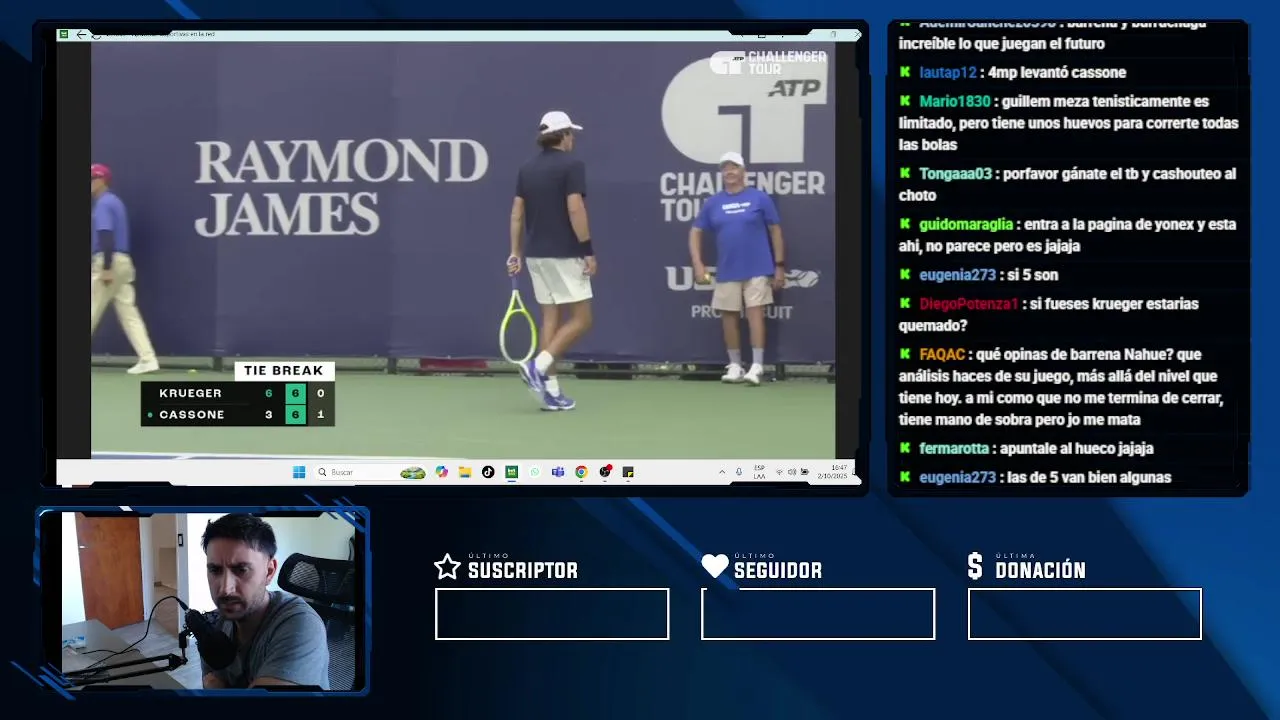
Task: Open the OBS Studio taskbar icon
Action: [605, 472]
